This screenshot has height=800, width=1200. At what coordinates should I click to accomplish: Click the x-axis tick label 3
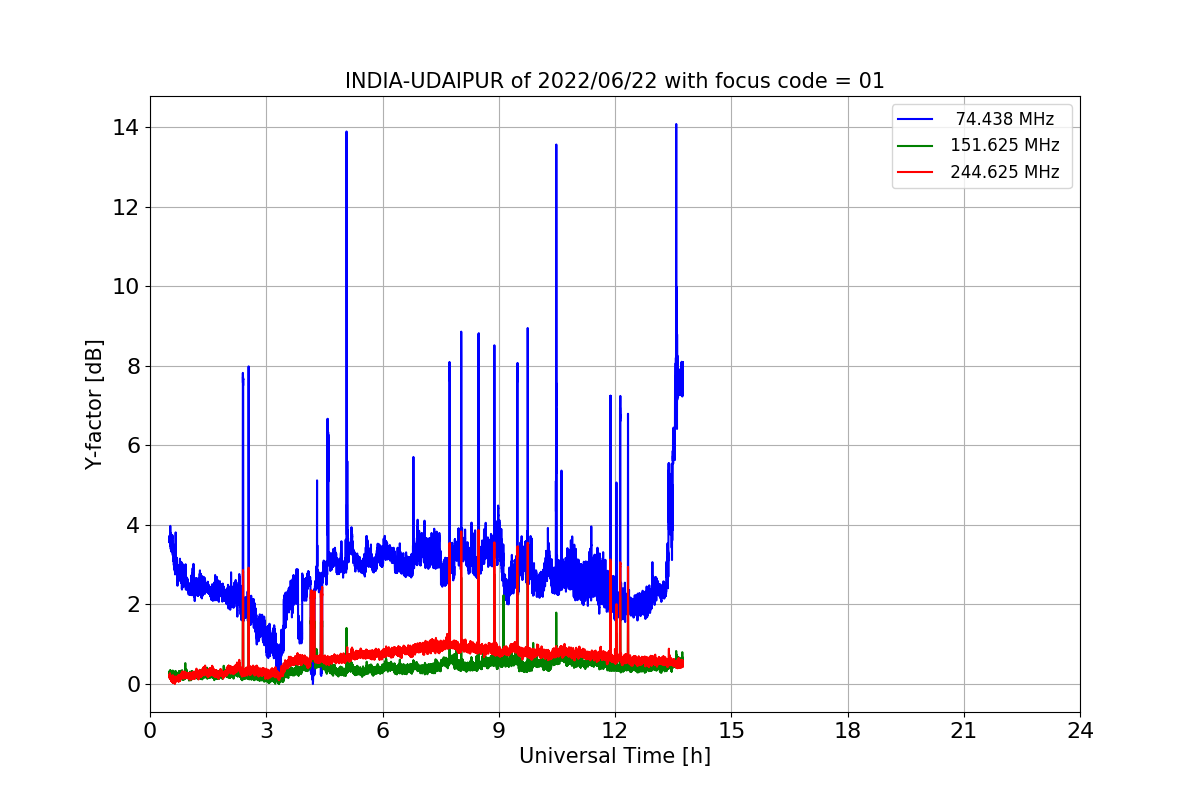point(266,731)
